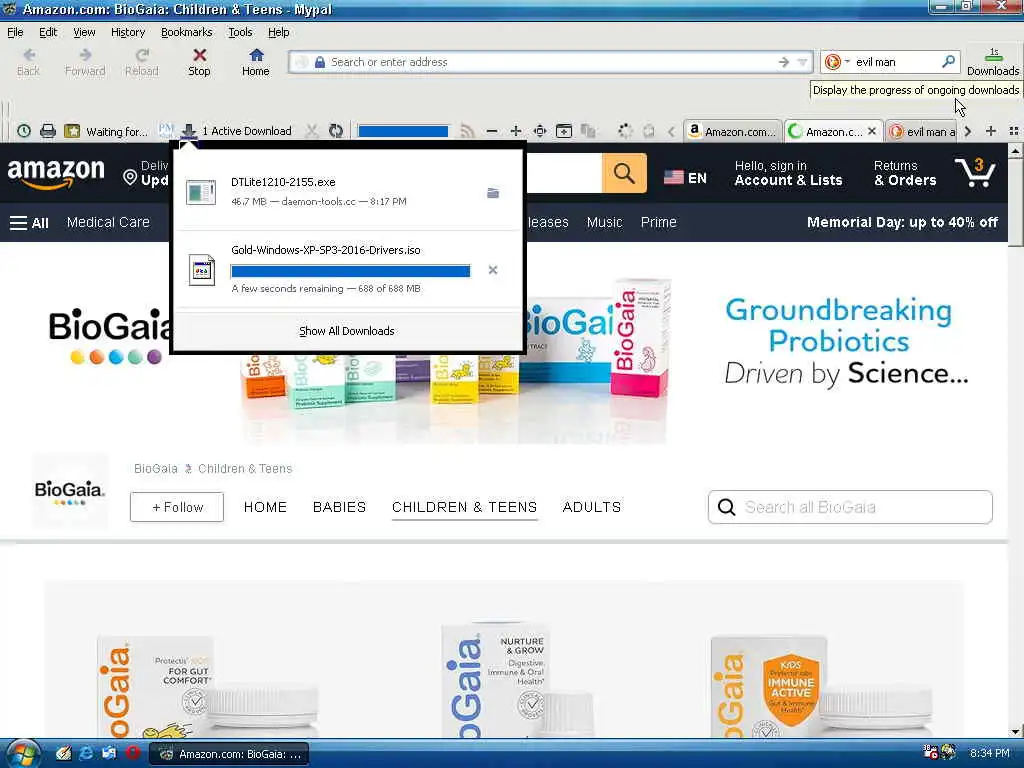Image resolution: width=1024 pixels, height=768 pixels.
Task: Open the DuckDuckGo search engine selector
Action: (837, 61)
